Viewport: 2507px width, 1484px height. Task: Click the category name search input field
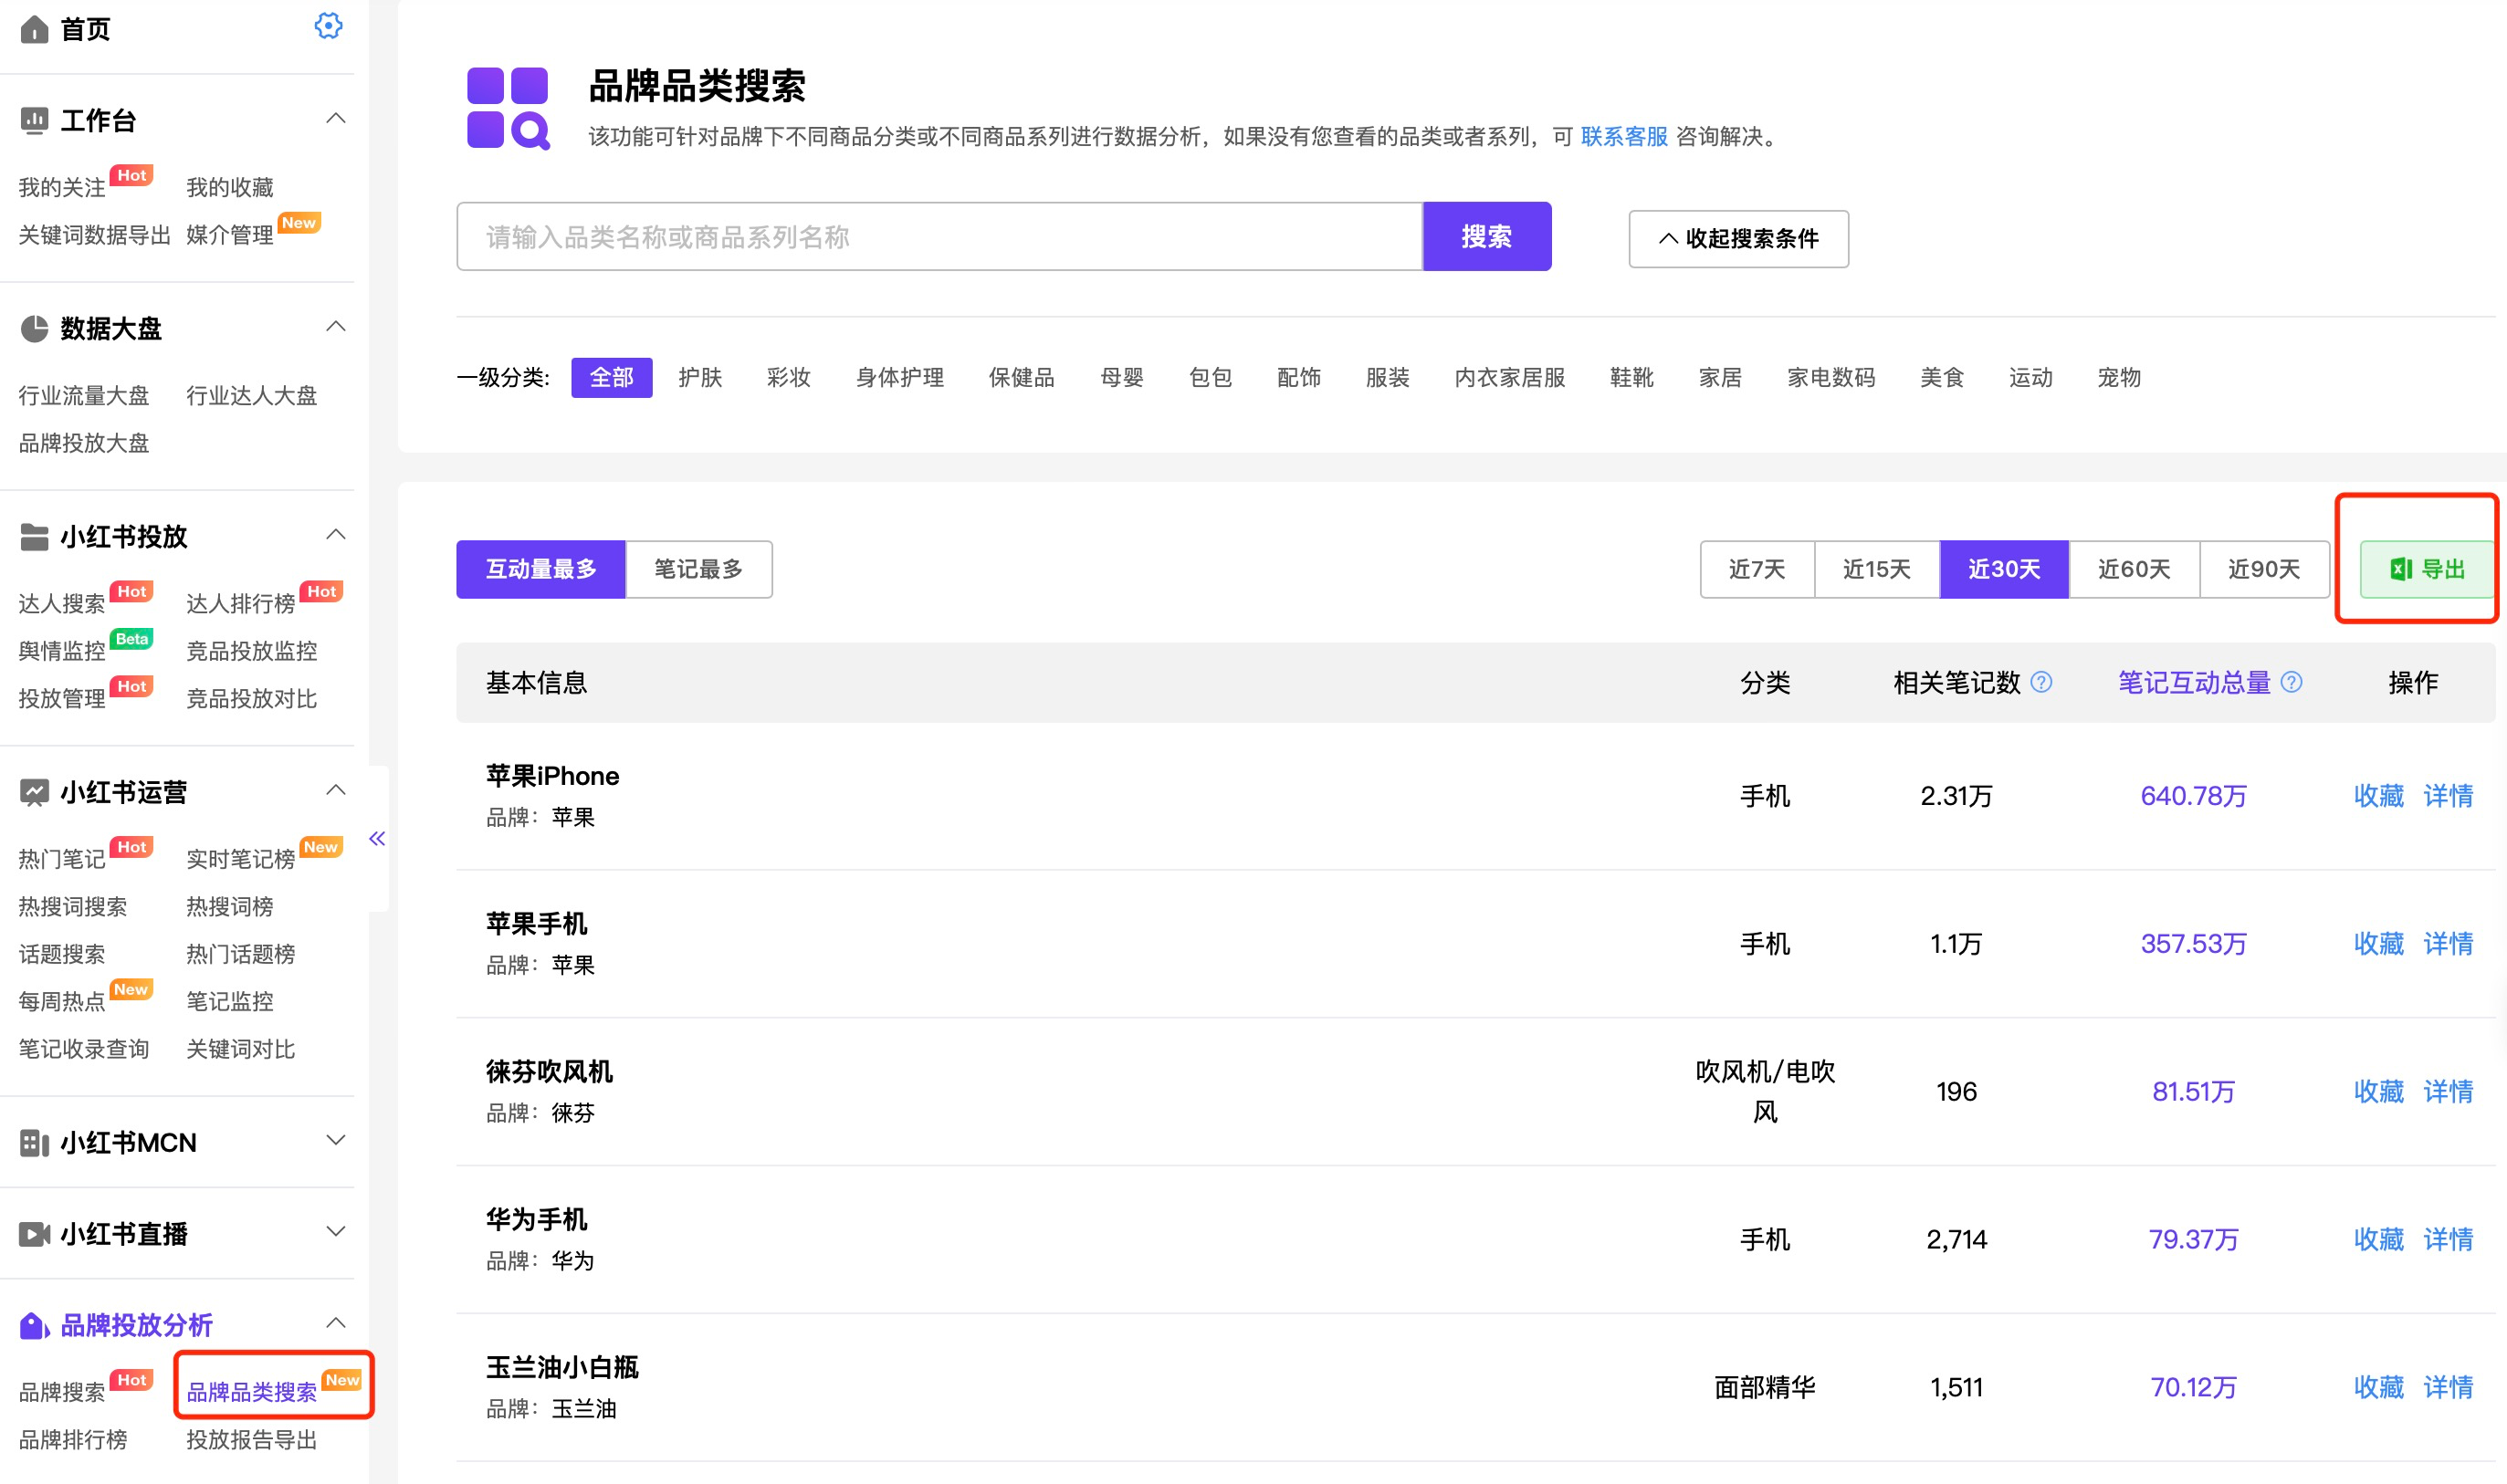940,237
